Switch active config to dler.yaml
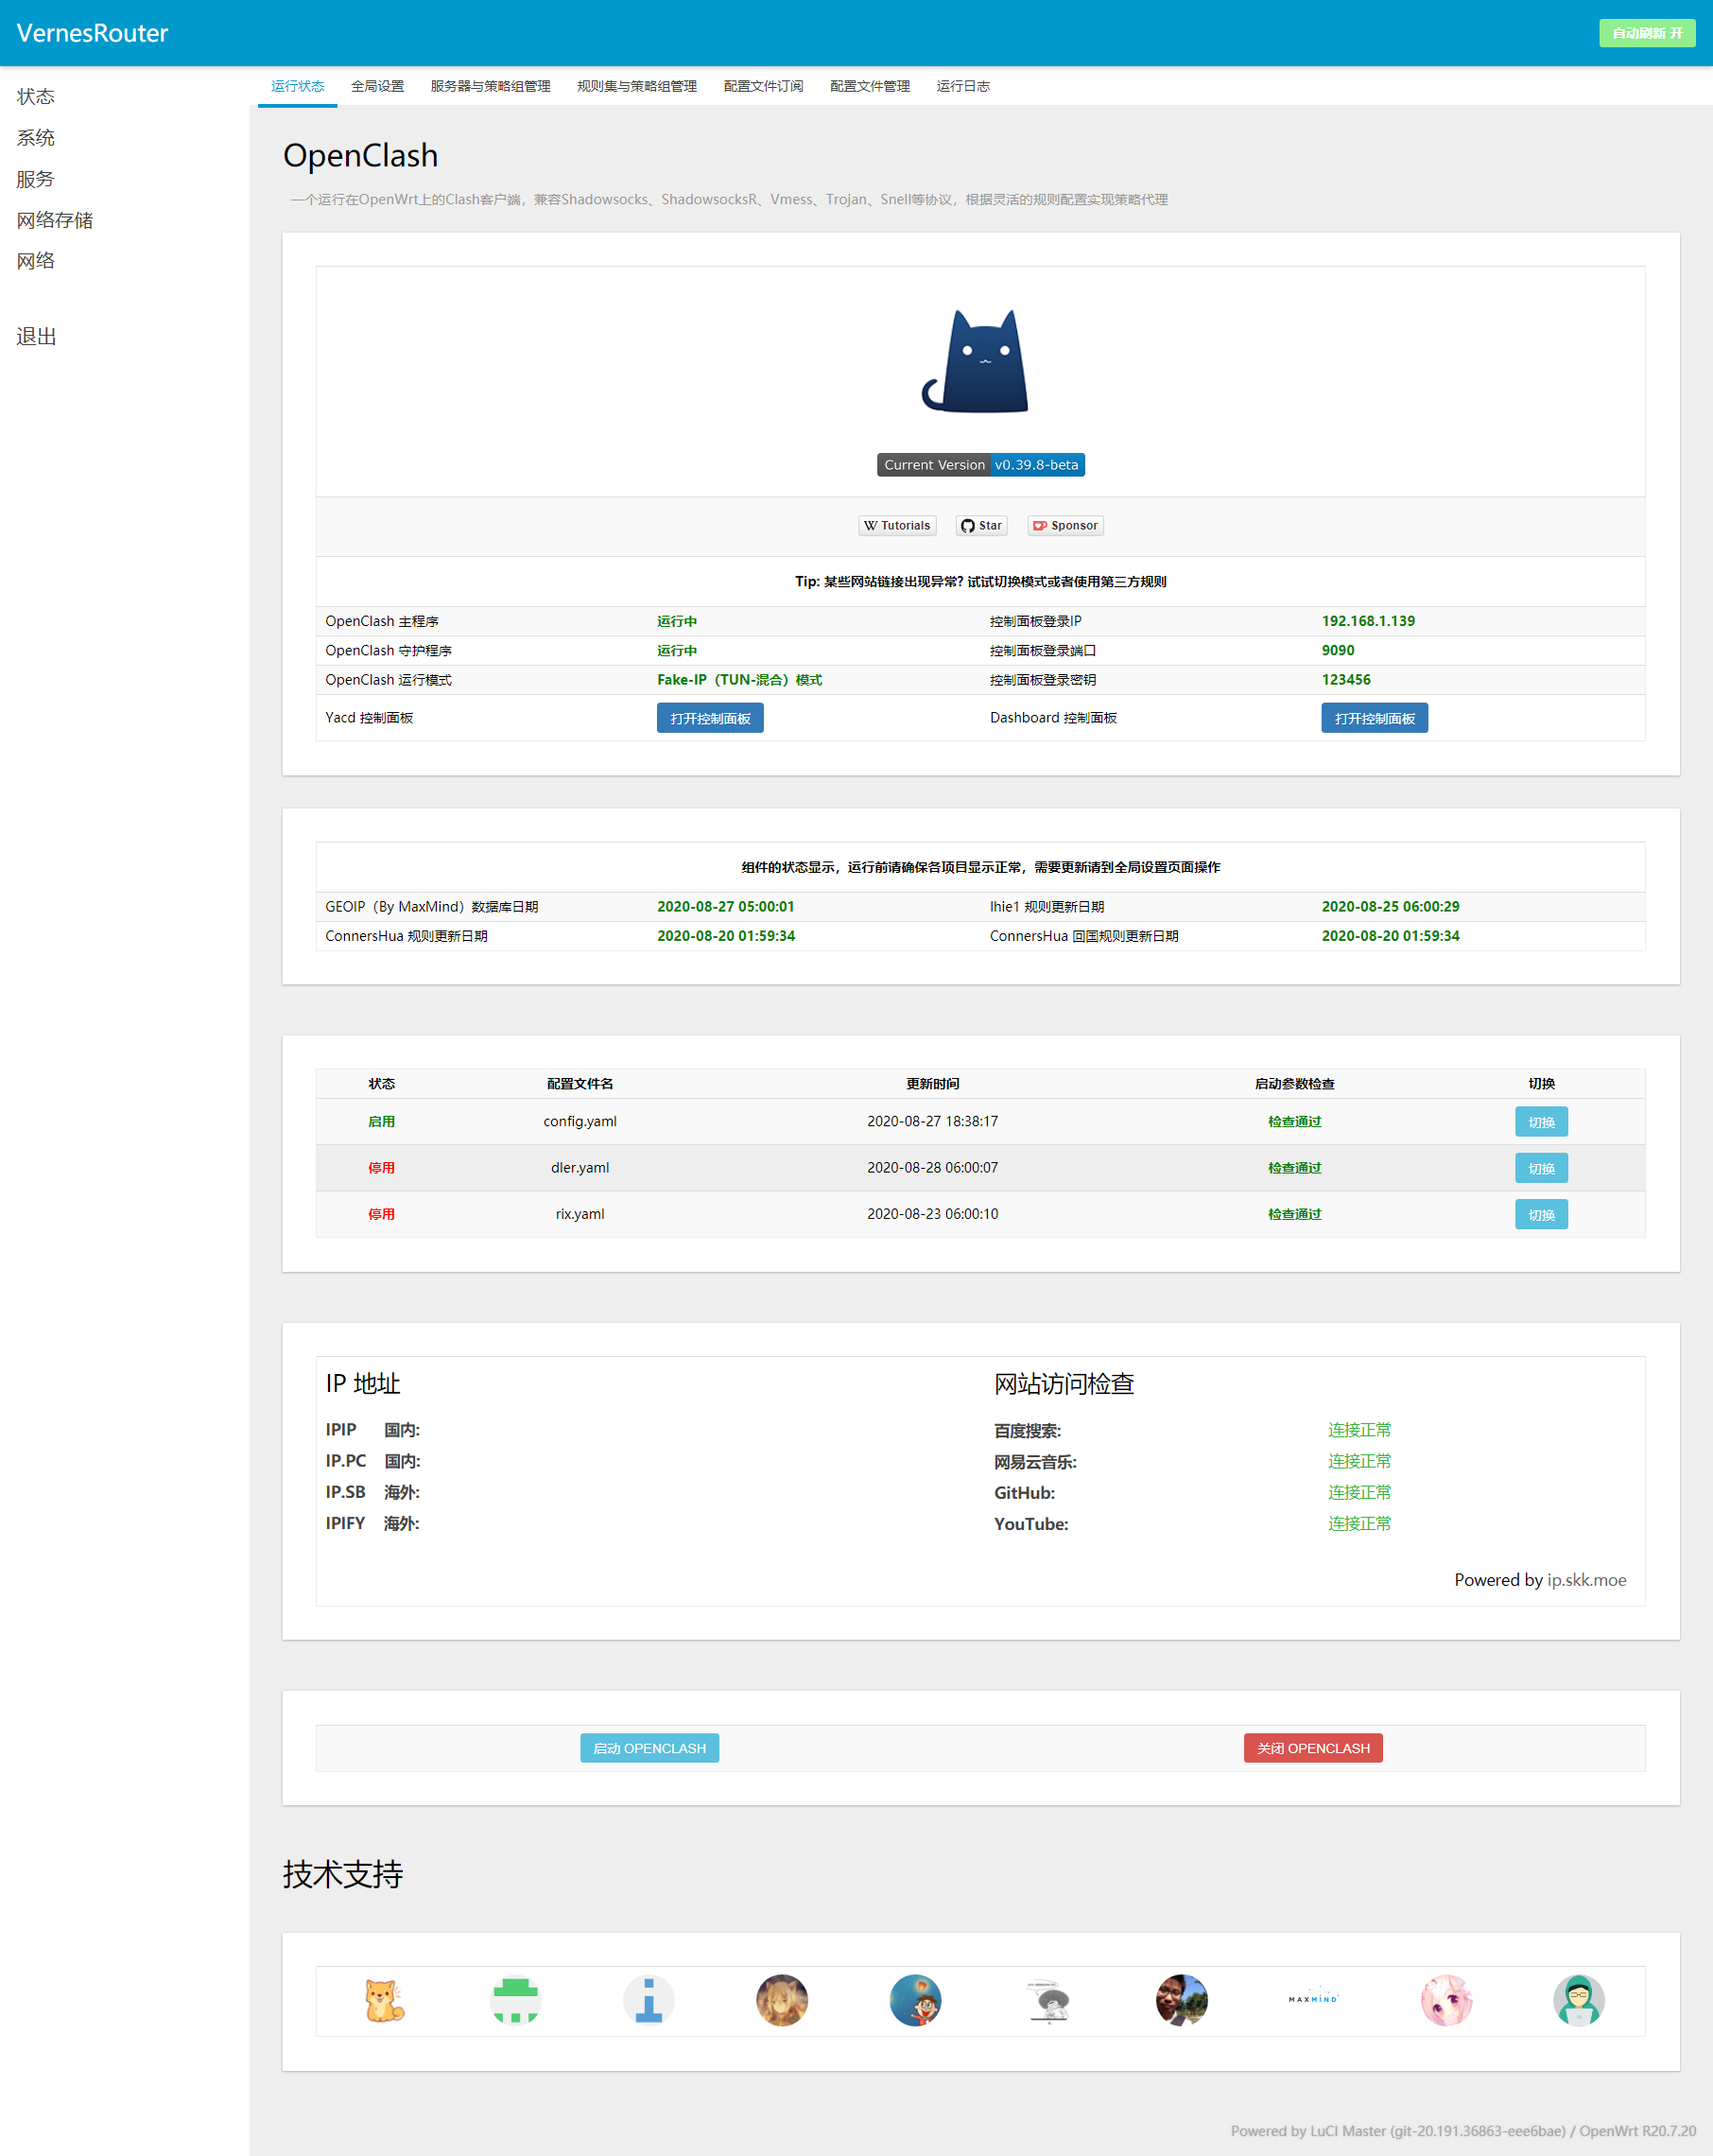This screenshot has width=1713, height=2156. [x=1540, y=1168]
